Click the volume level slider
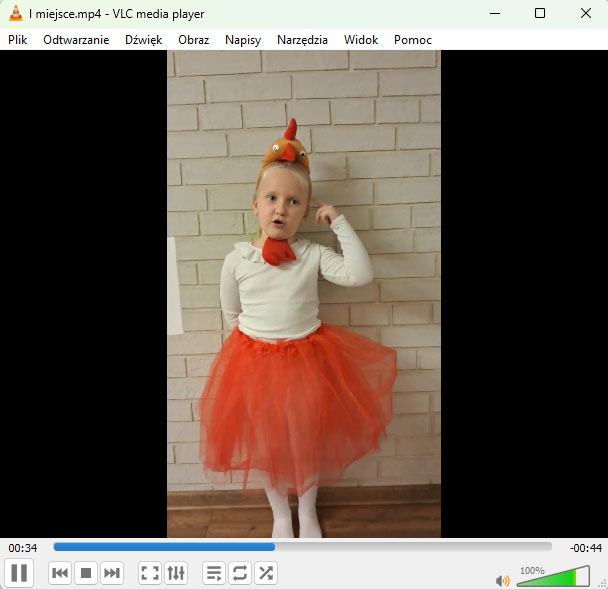The width and height of the screenshot is (608, 589). coord(552,577)
